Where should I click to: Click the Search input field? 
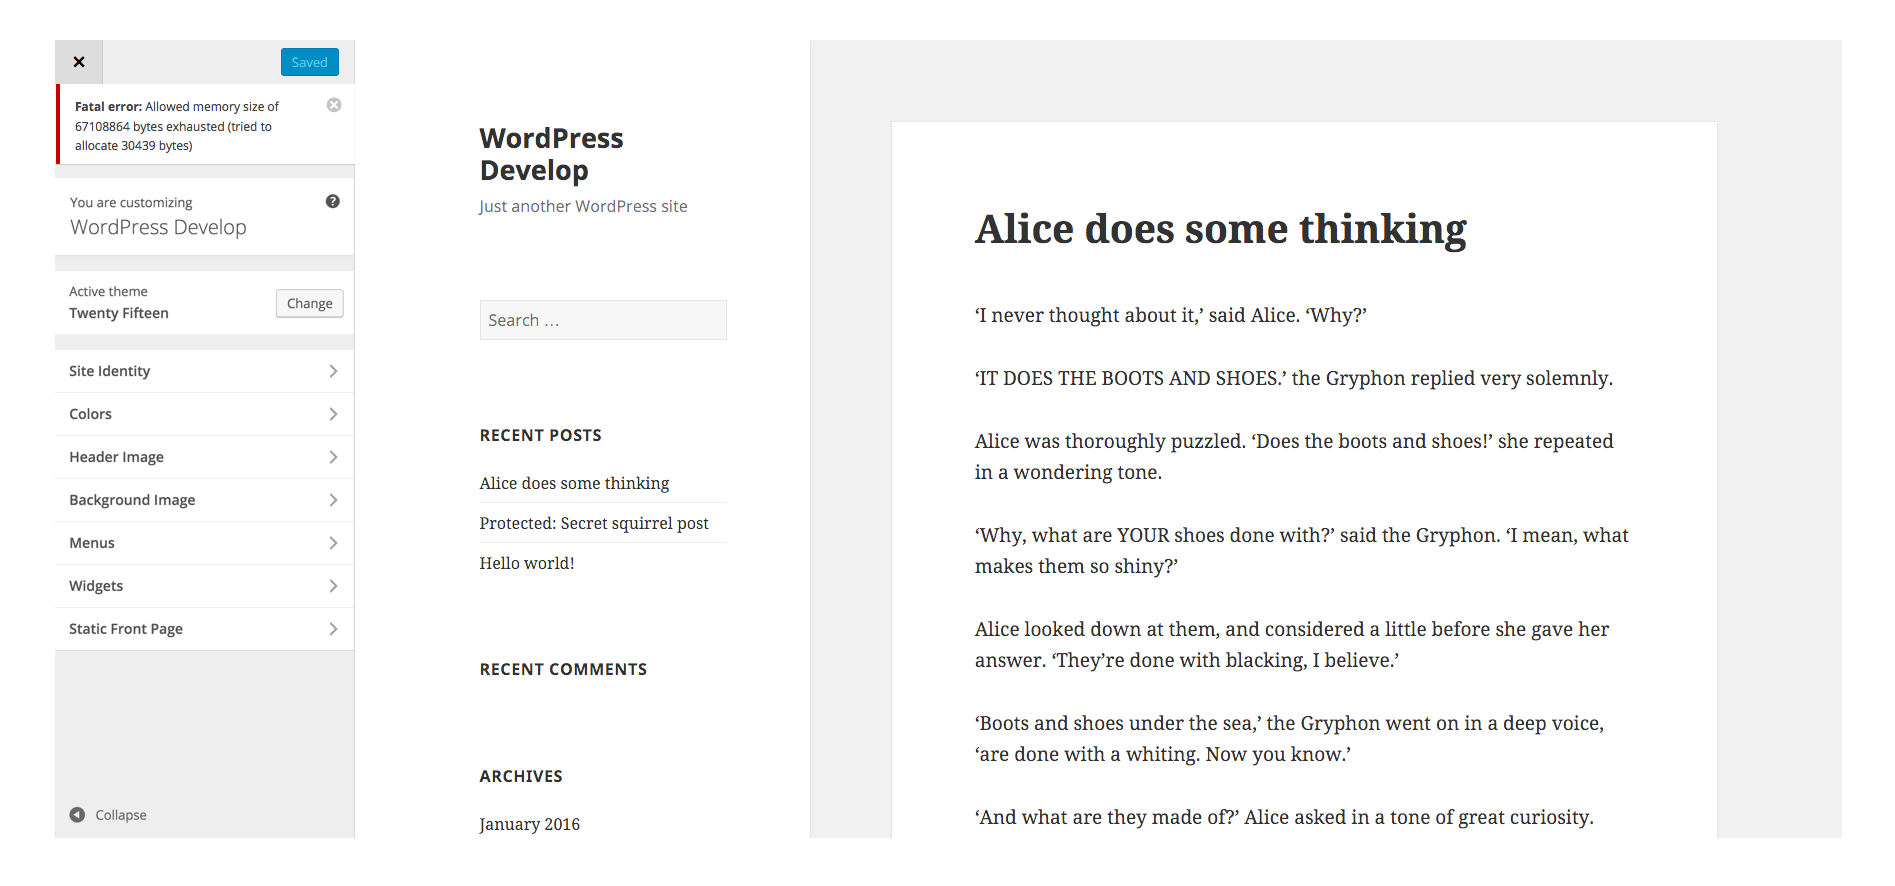[603, 320]
